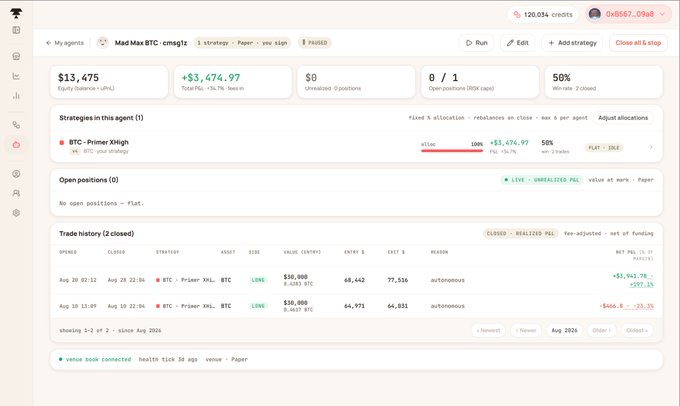Open the profile circle sidebar icon
This screenshot has height=406, width=680.
pos(16,174)
